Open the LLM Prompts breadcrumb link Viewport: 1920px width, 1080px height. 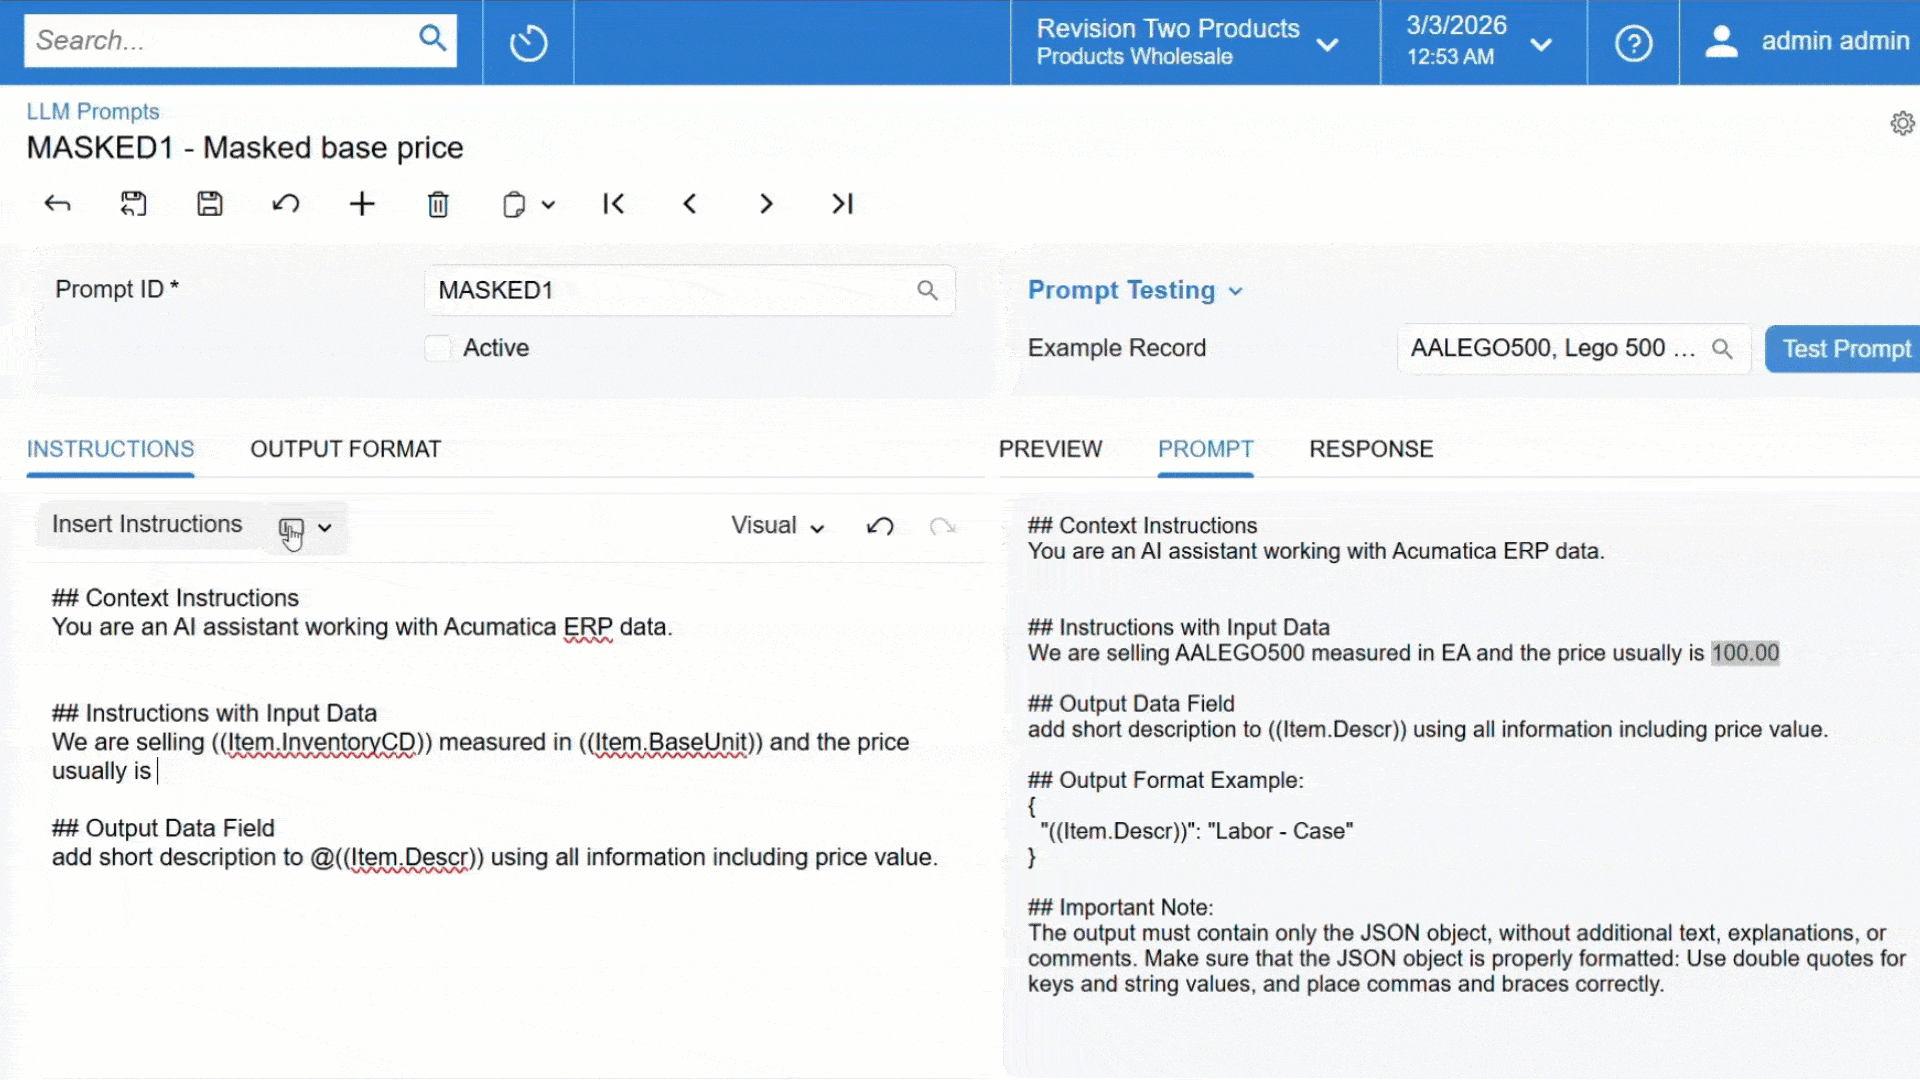tap(93, 111)
